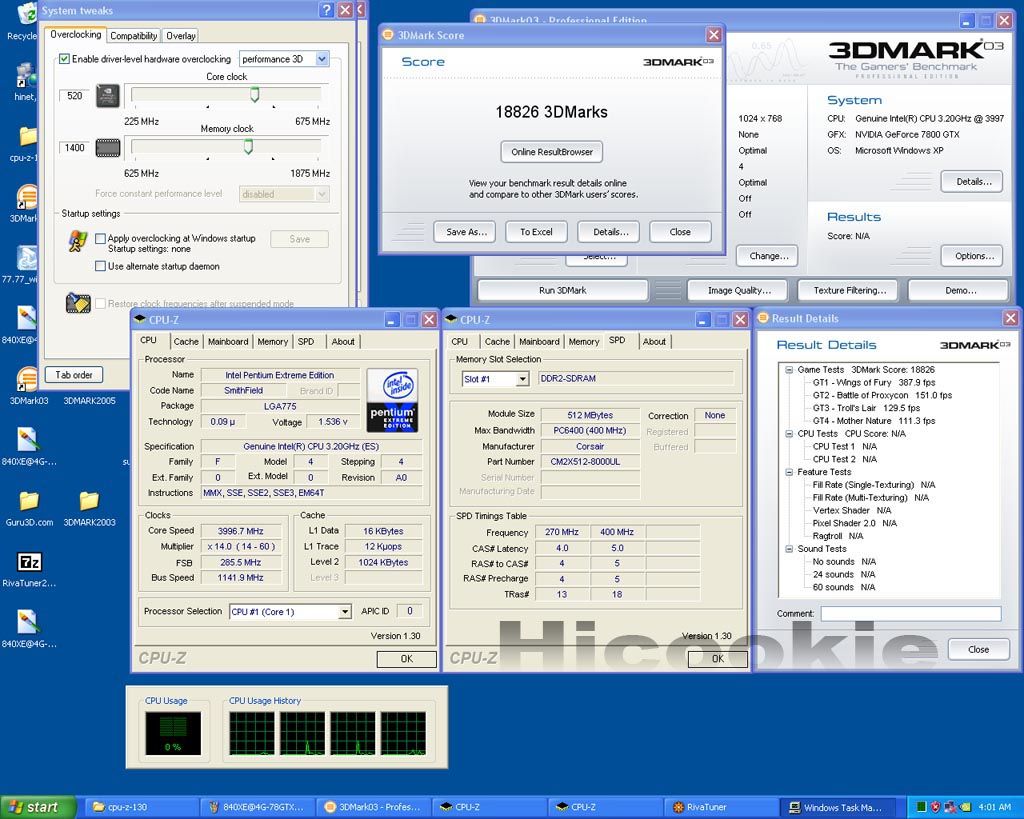Collapse the Sound Tests tree node

click(789, 549)
